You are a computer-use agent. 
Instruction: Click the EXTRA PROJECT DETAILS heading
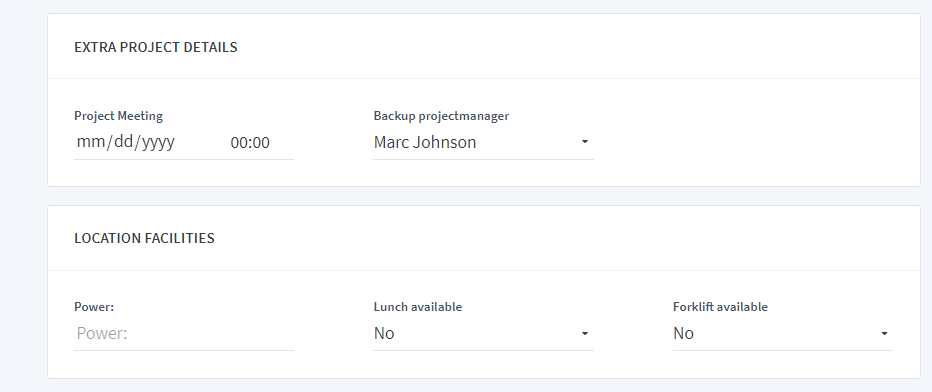(x=156, y=47)
